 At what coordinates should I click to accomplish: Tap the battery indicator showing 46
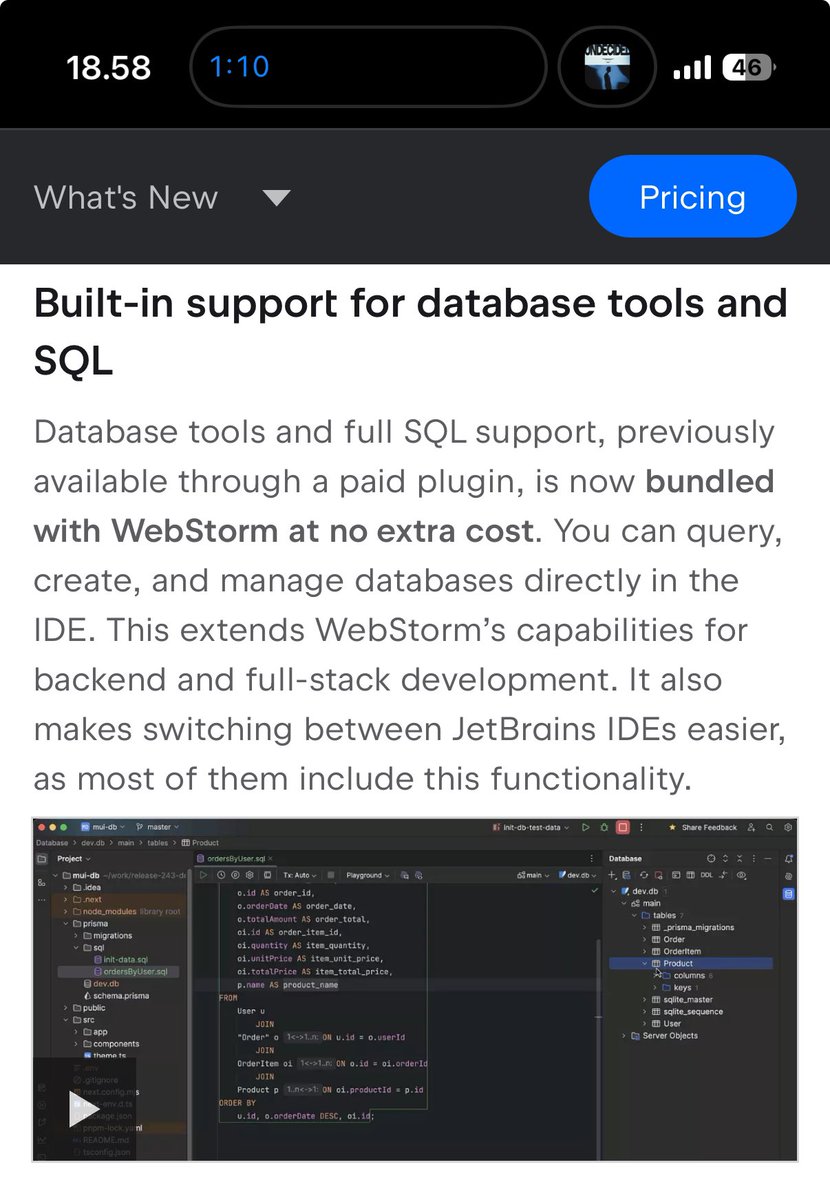click(x=748, y=67)
